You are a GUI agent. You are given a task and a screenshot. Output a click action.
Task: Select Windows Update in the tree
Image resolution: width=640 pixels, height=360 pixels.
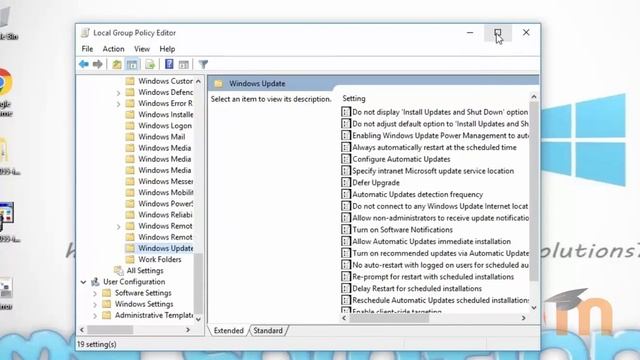(166, 248)
